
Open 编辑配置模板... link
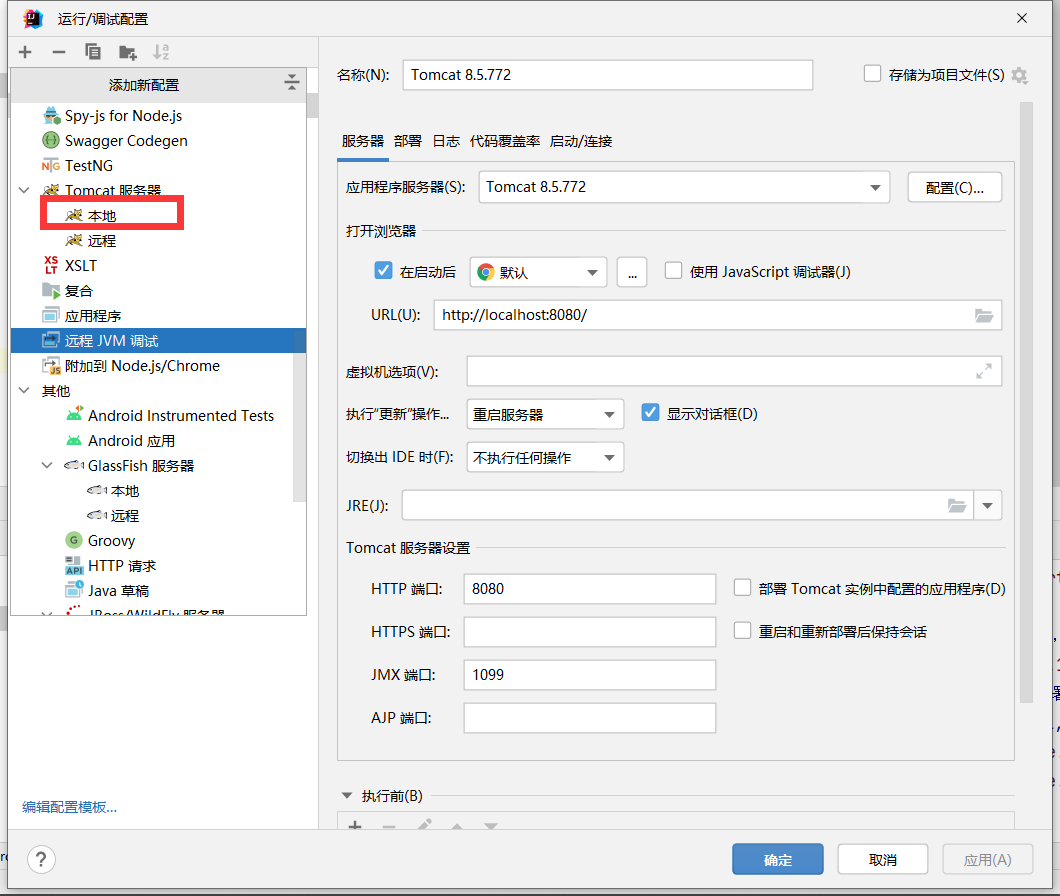70,807
